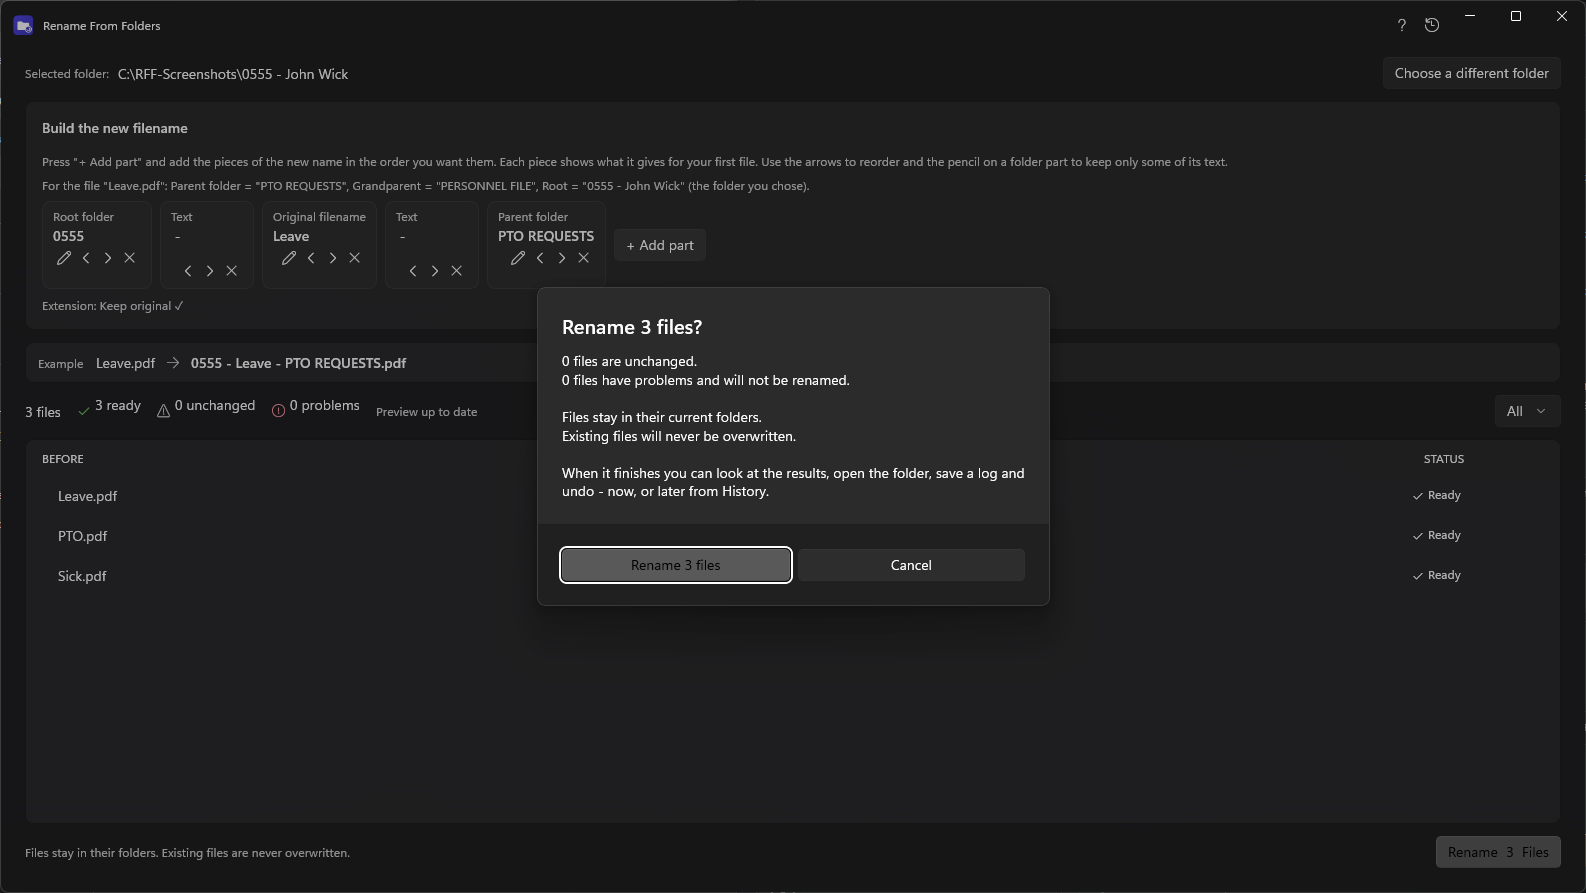Screen dimensions: 1586x893
Task: Move Parent folder part left
Action: [x=540, y=258]
